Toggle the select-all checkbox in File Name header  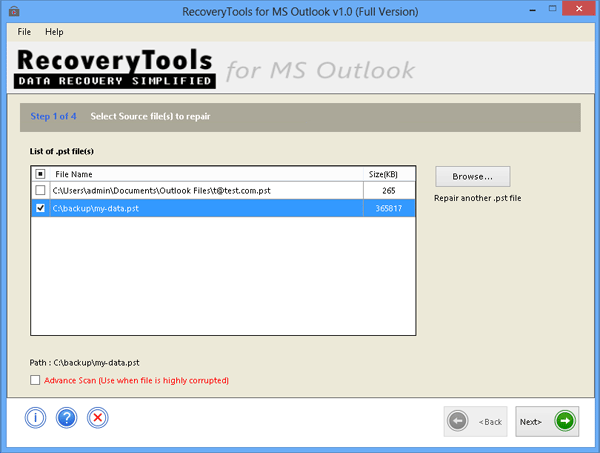click(x=40, y=174)
